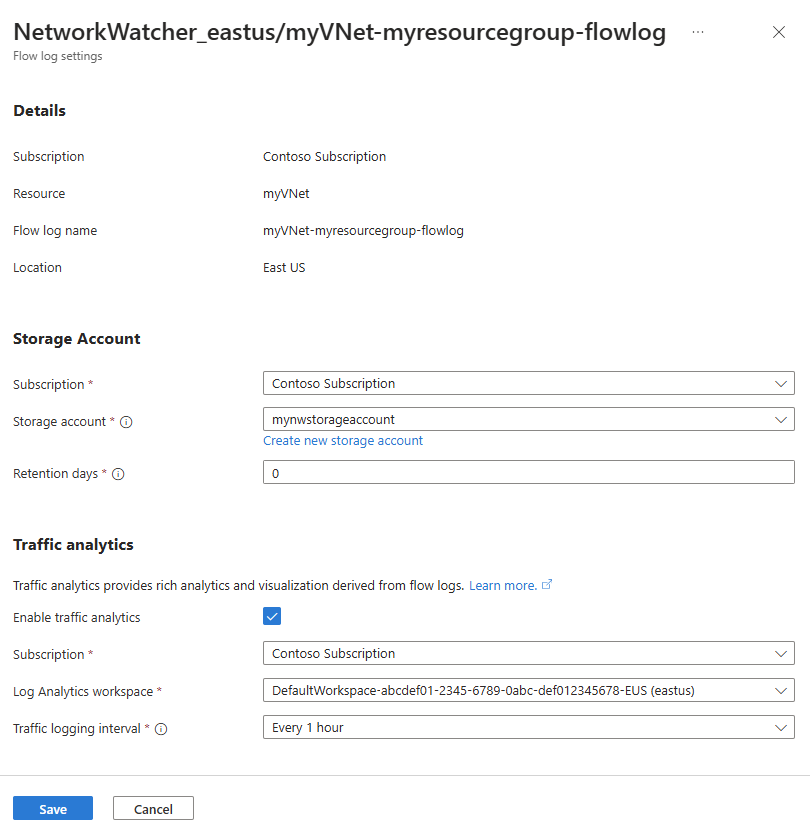Open the Contoso Subscription dropdown under Storage Account
Screen dimensions: 810x834
tap(528, 383)
